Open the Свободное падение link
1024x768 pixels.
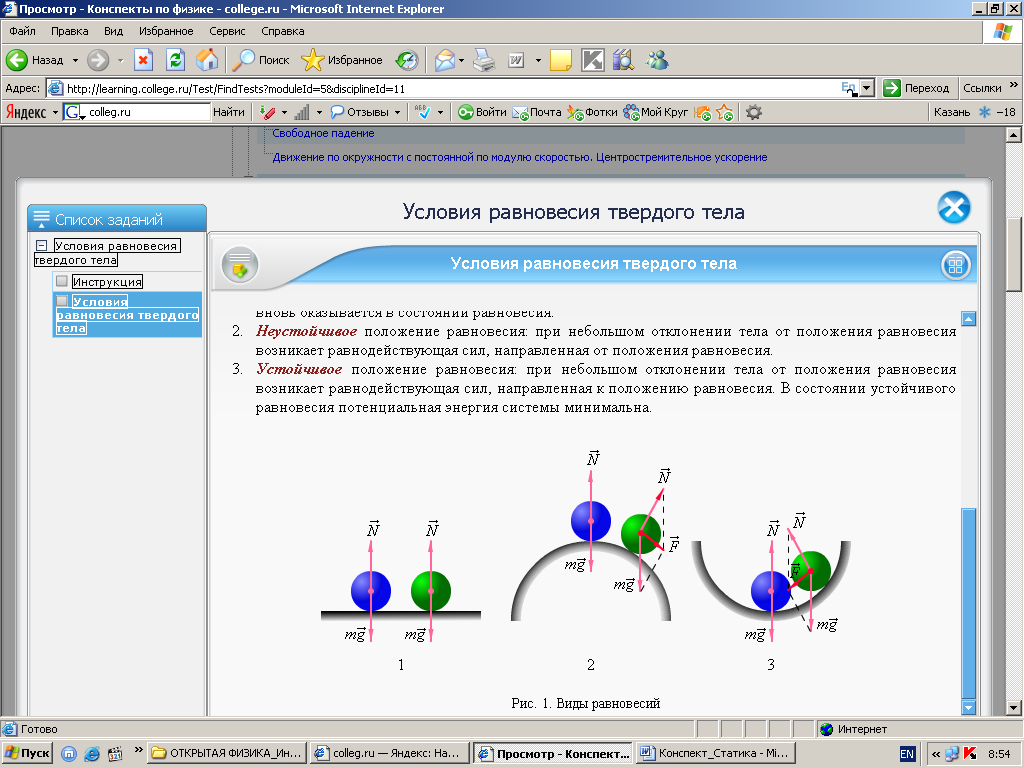coord(323,133)
